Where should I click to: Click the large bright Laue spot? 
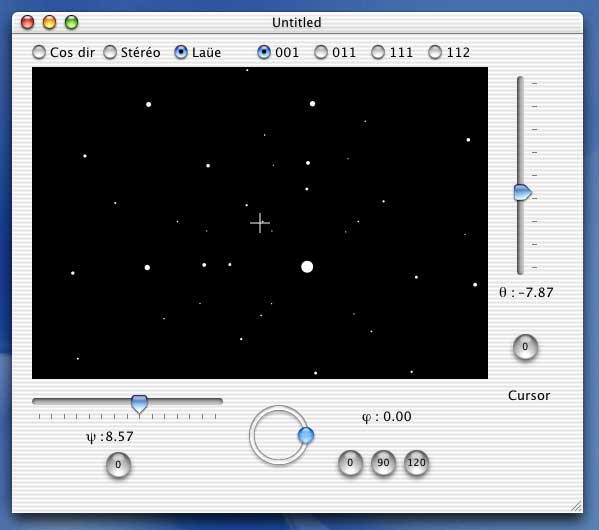(307, 267)
